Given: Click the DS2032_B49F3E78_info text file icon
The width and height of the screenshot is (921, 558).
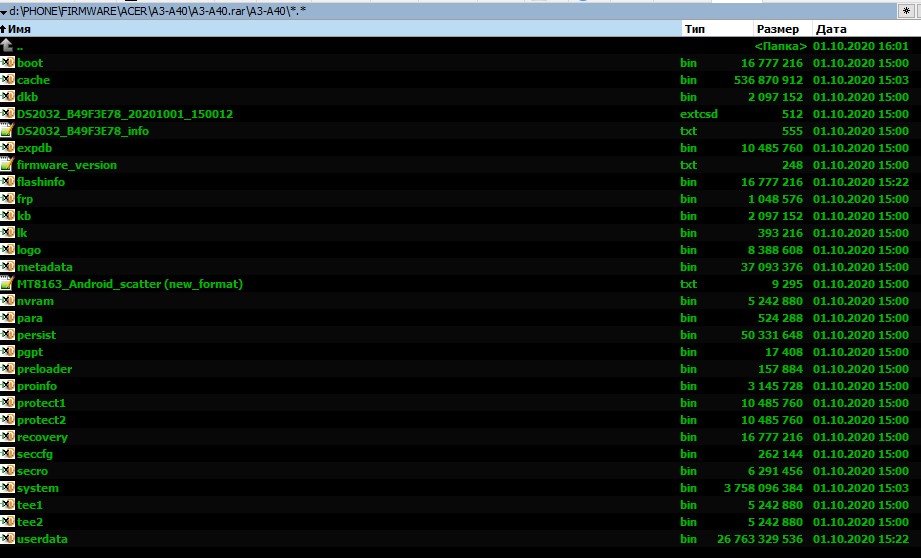Looking at the screenshot, I should [x=8, y=131].
